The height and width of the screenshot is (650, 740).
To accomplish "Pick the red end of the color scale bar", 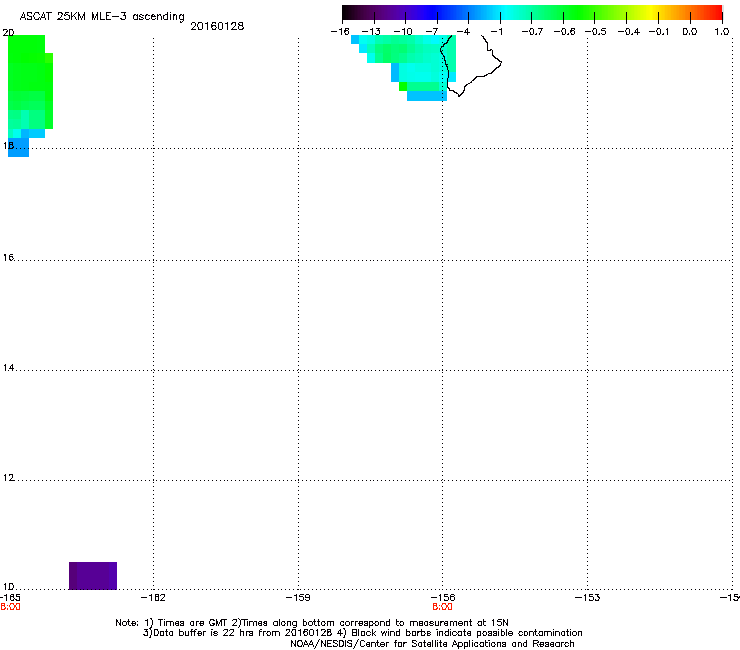I will point(715,13).
